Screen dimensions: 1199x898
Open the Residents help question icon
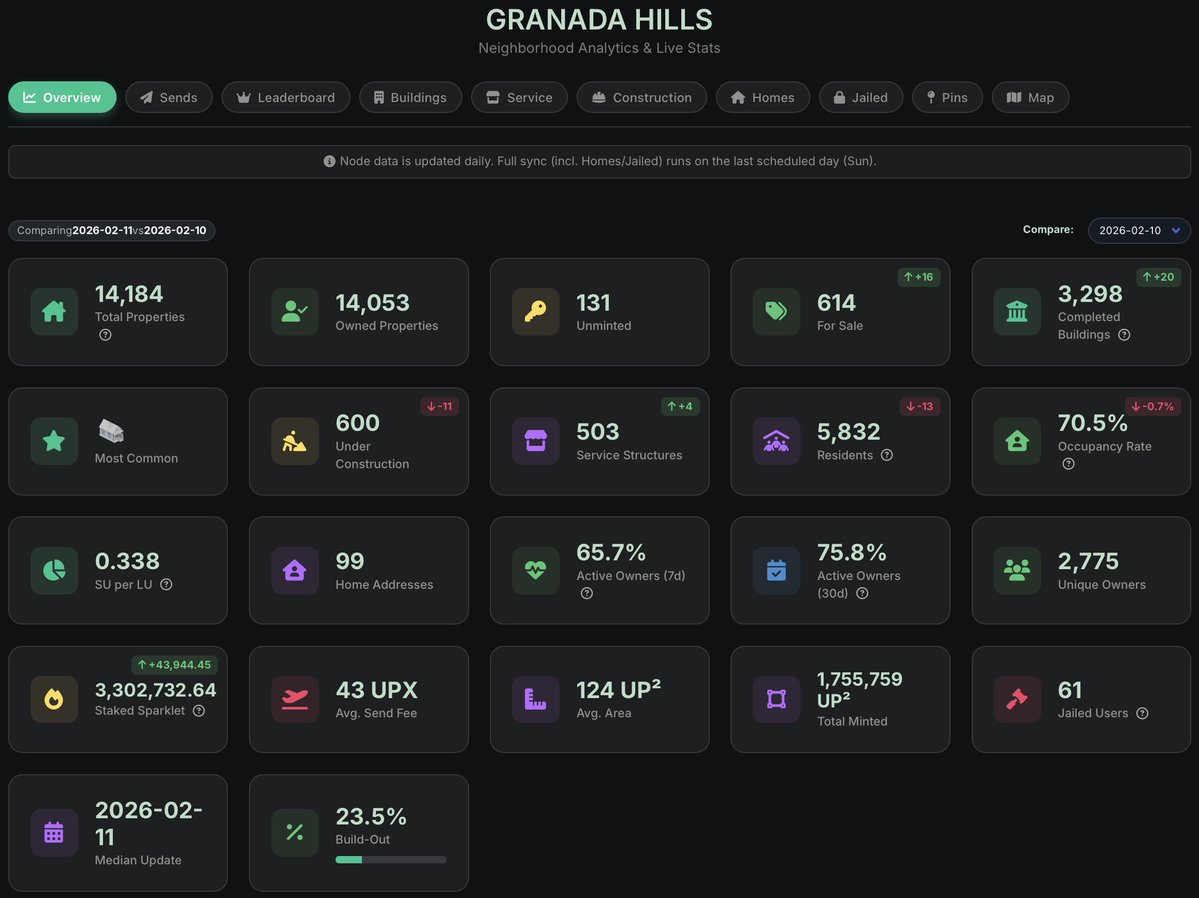tap(887, 455)
